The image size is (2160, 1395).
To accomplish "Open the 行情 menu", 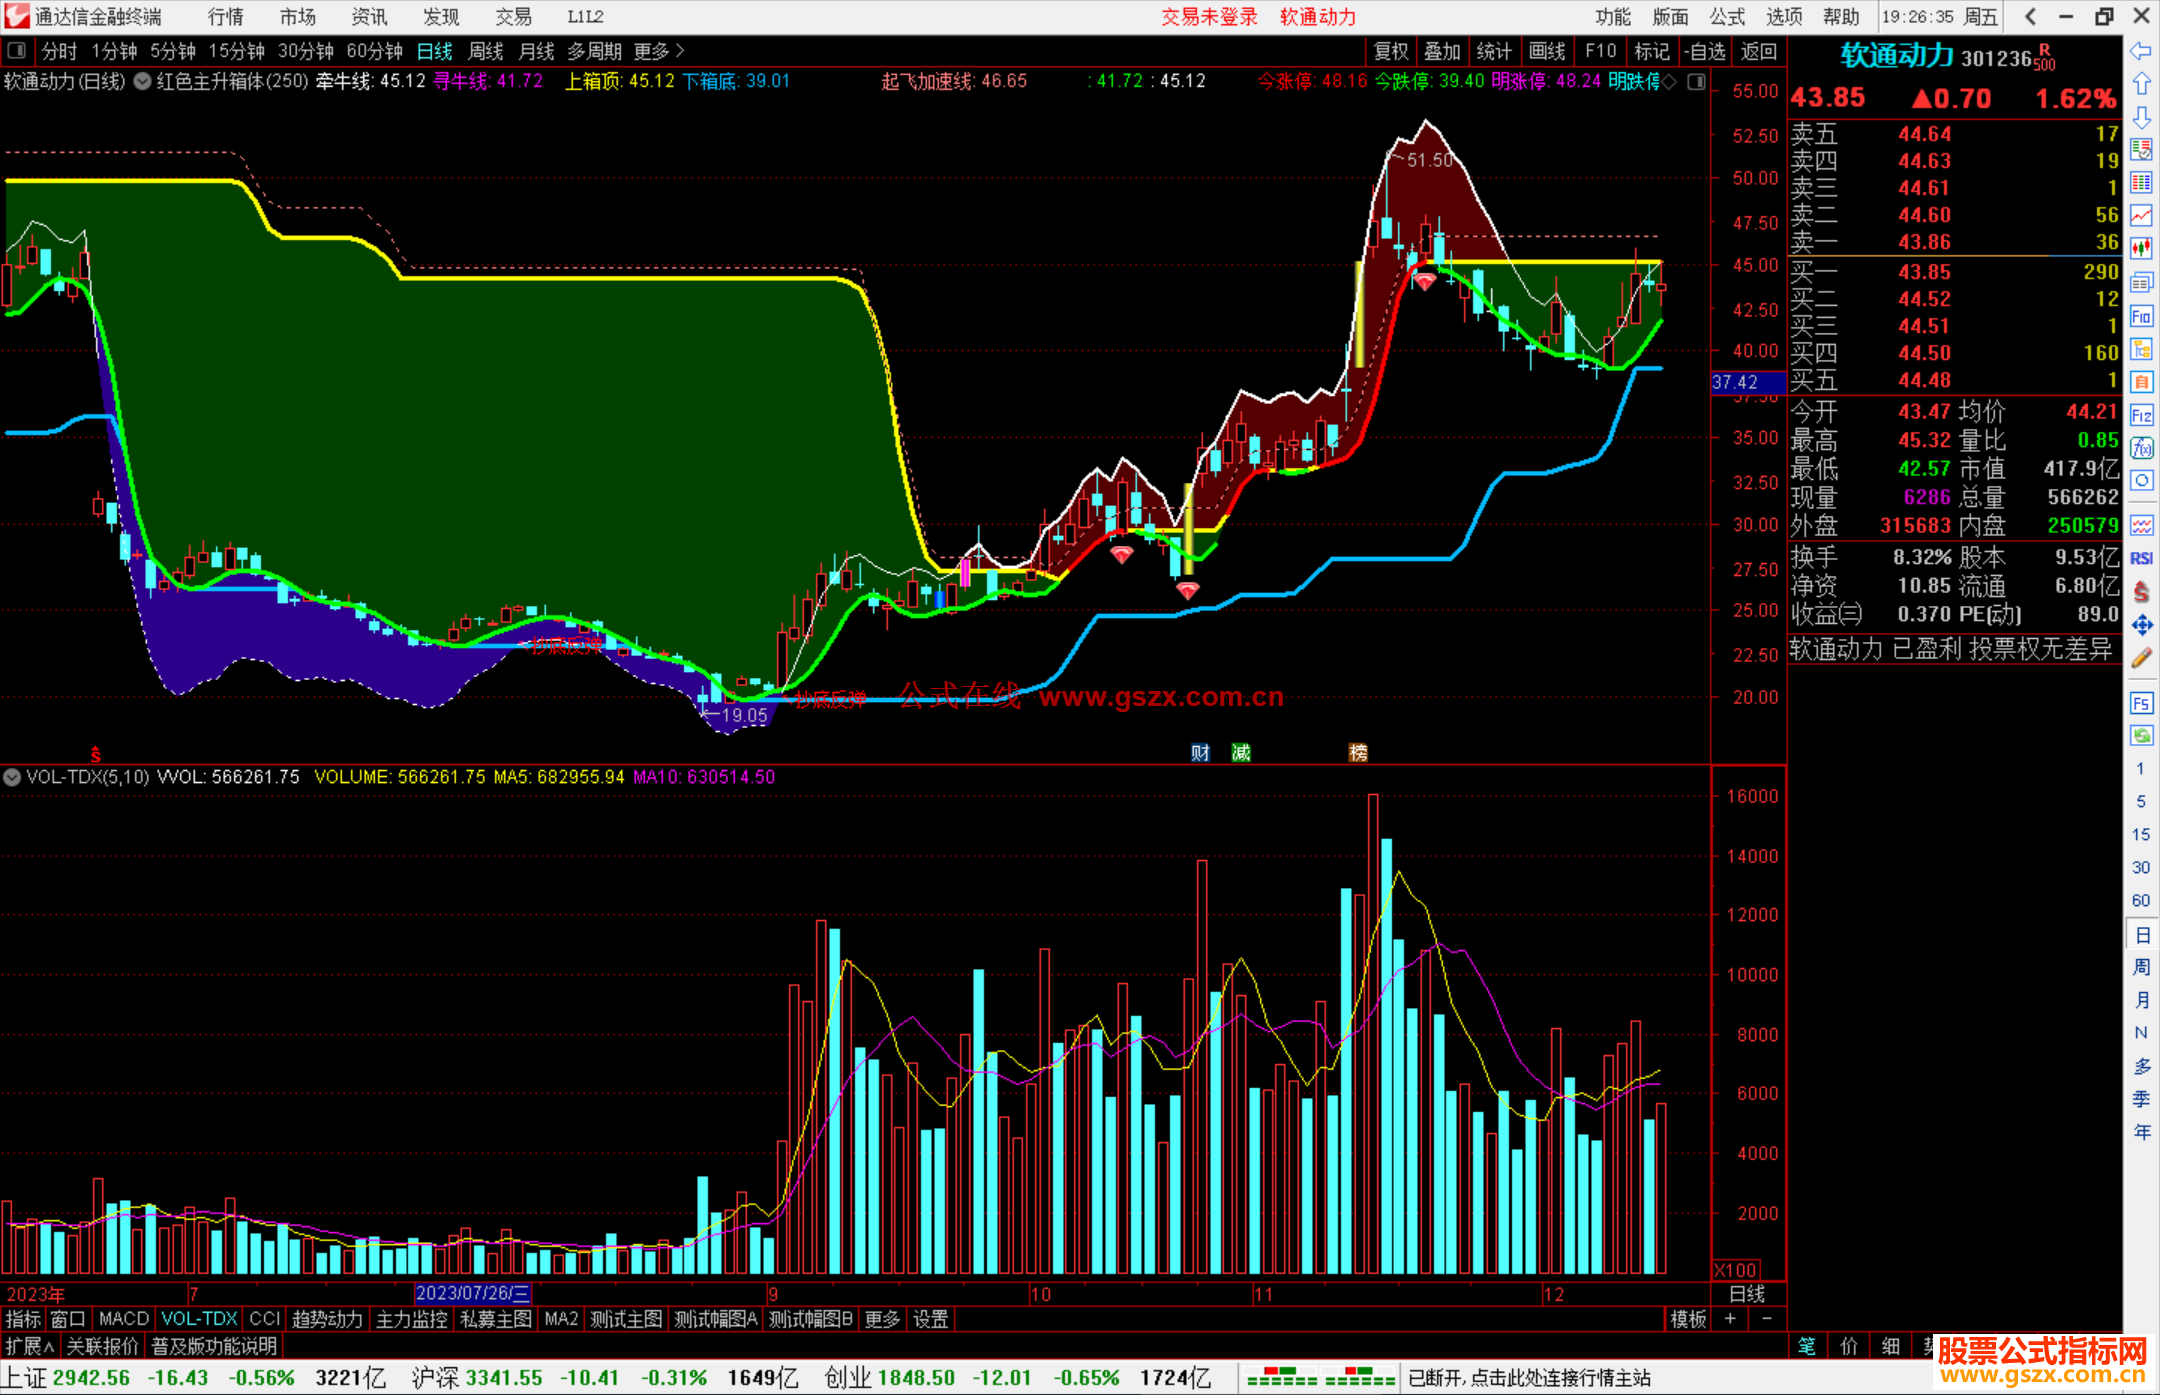I will tap(225, 17).
